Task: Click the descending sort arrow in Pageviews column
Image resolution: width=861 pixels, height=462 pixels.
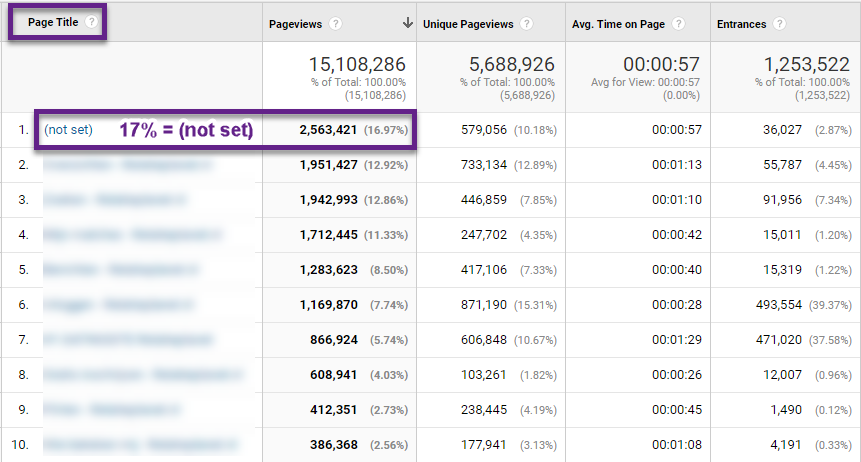Action: 407,23
